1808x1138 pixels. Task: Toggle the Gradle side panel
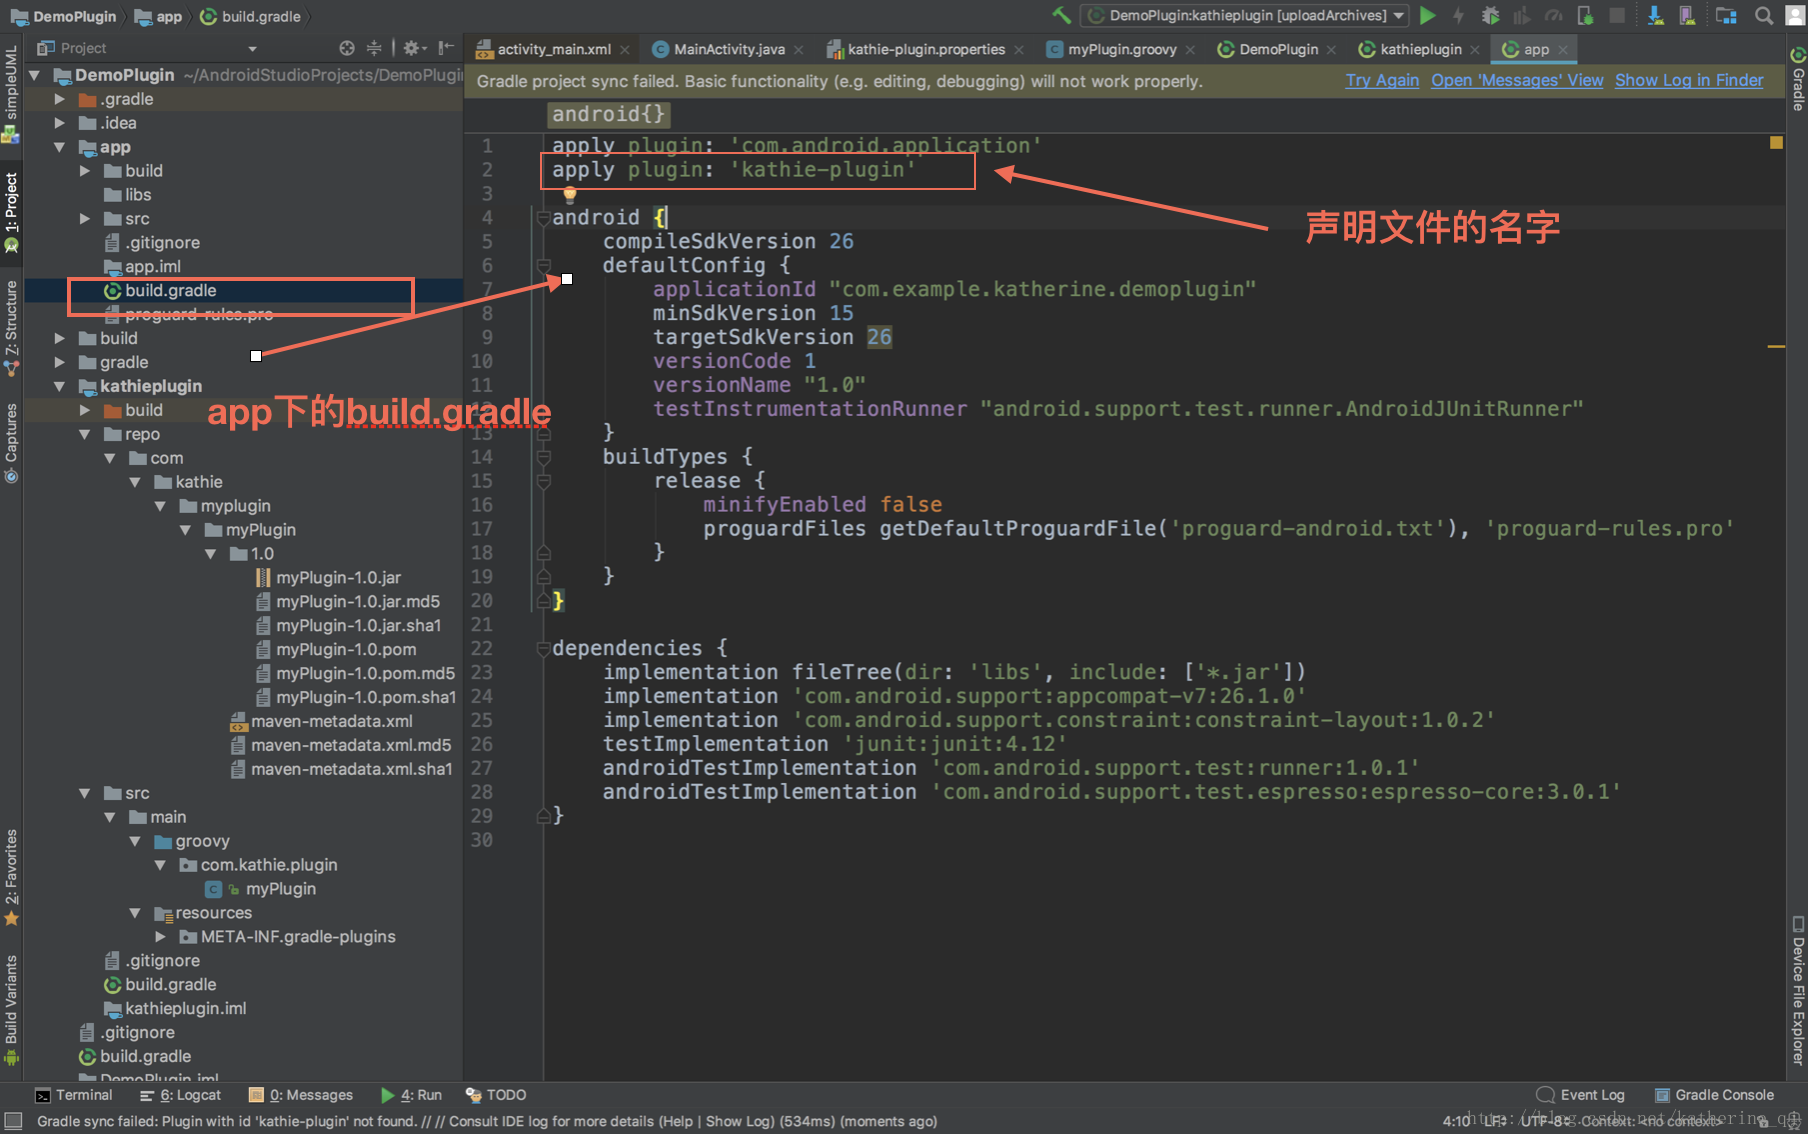1797,78
